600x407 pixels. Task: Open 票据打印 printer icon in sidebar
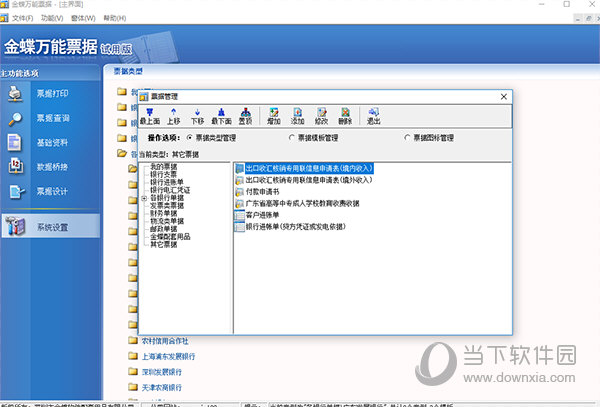(x=15, y=94)
